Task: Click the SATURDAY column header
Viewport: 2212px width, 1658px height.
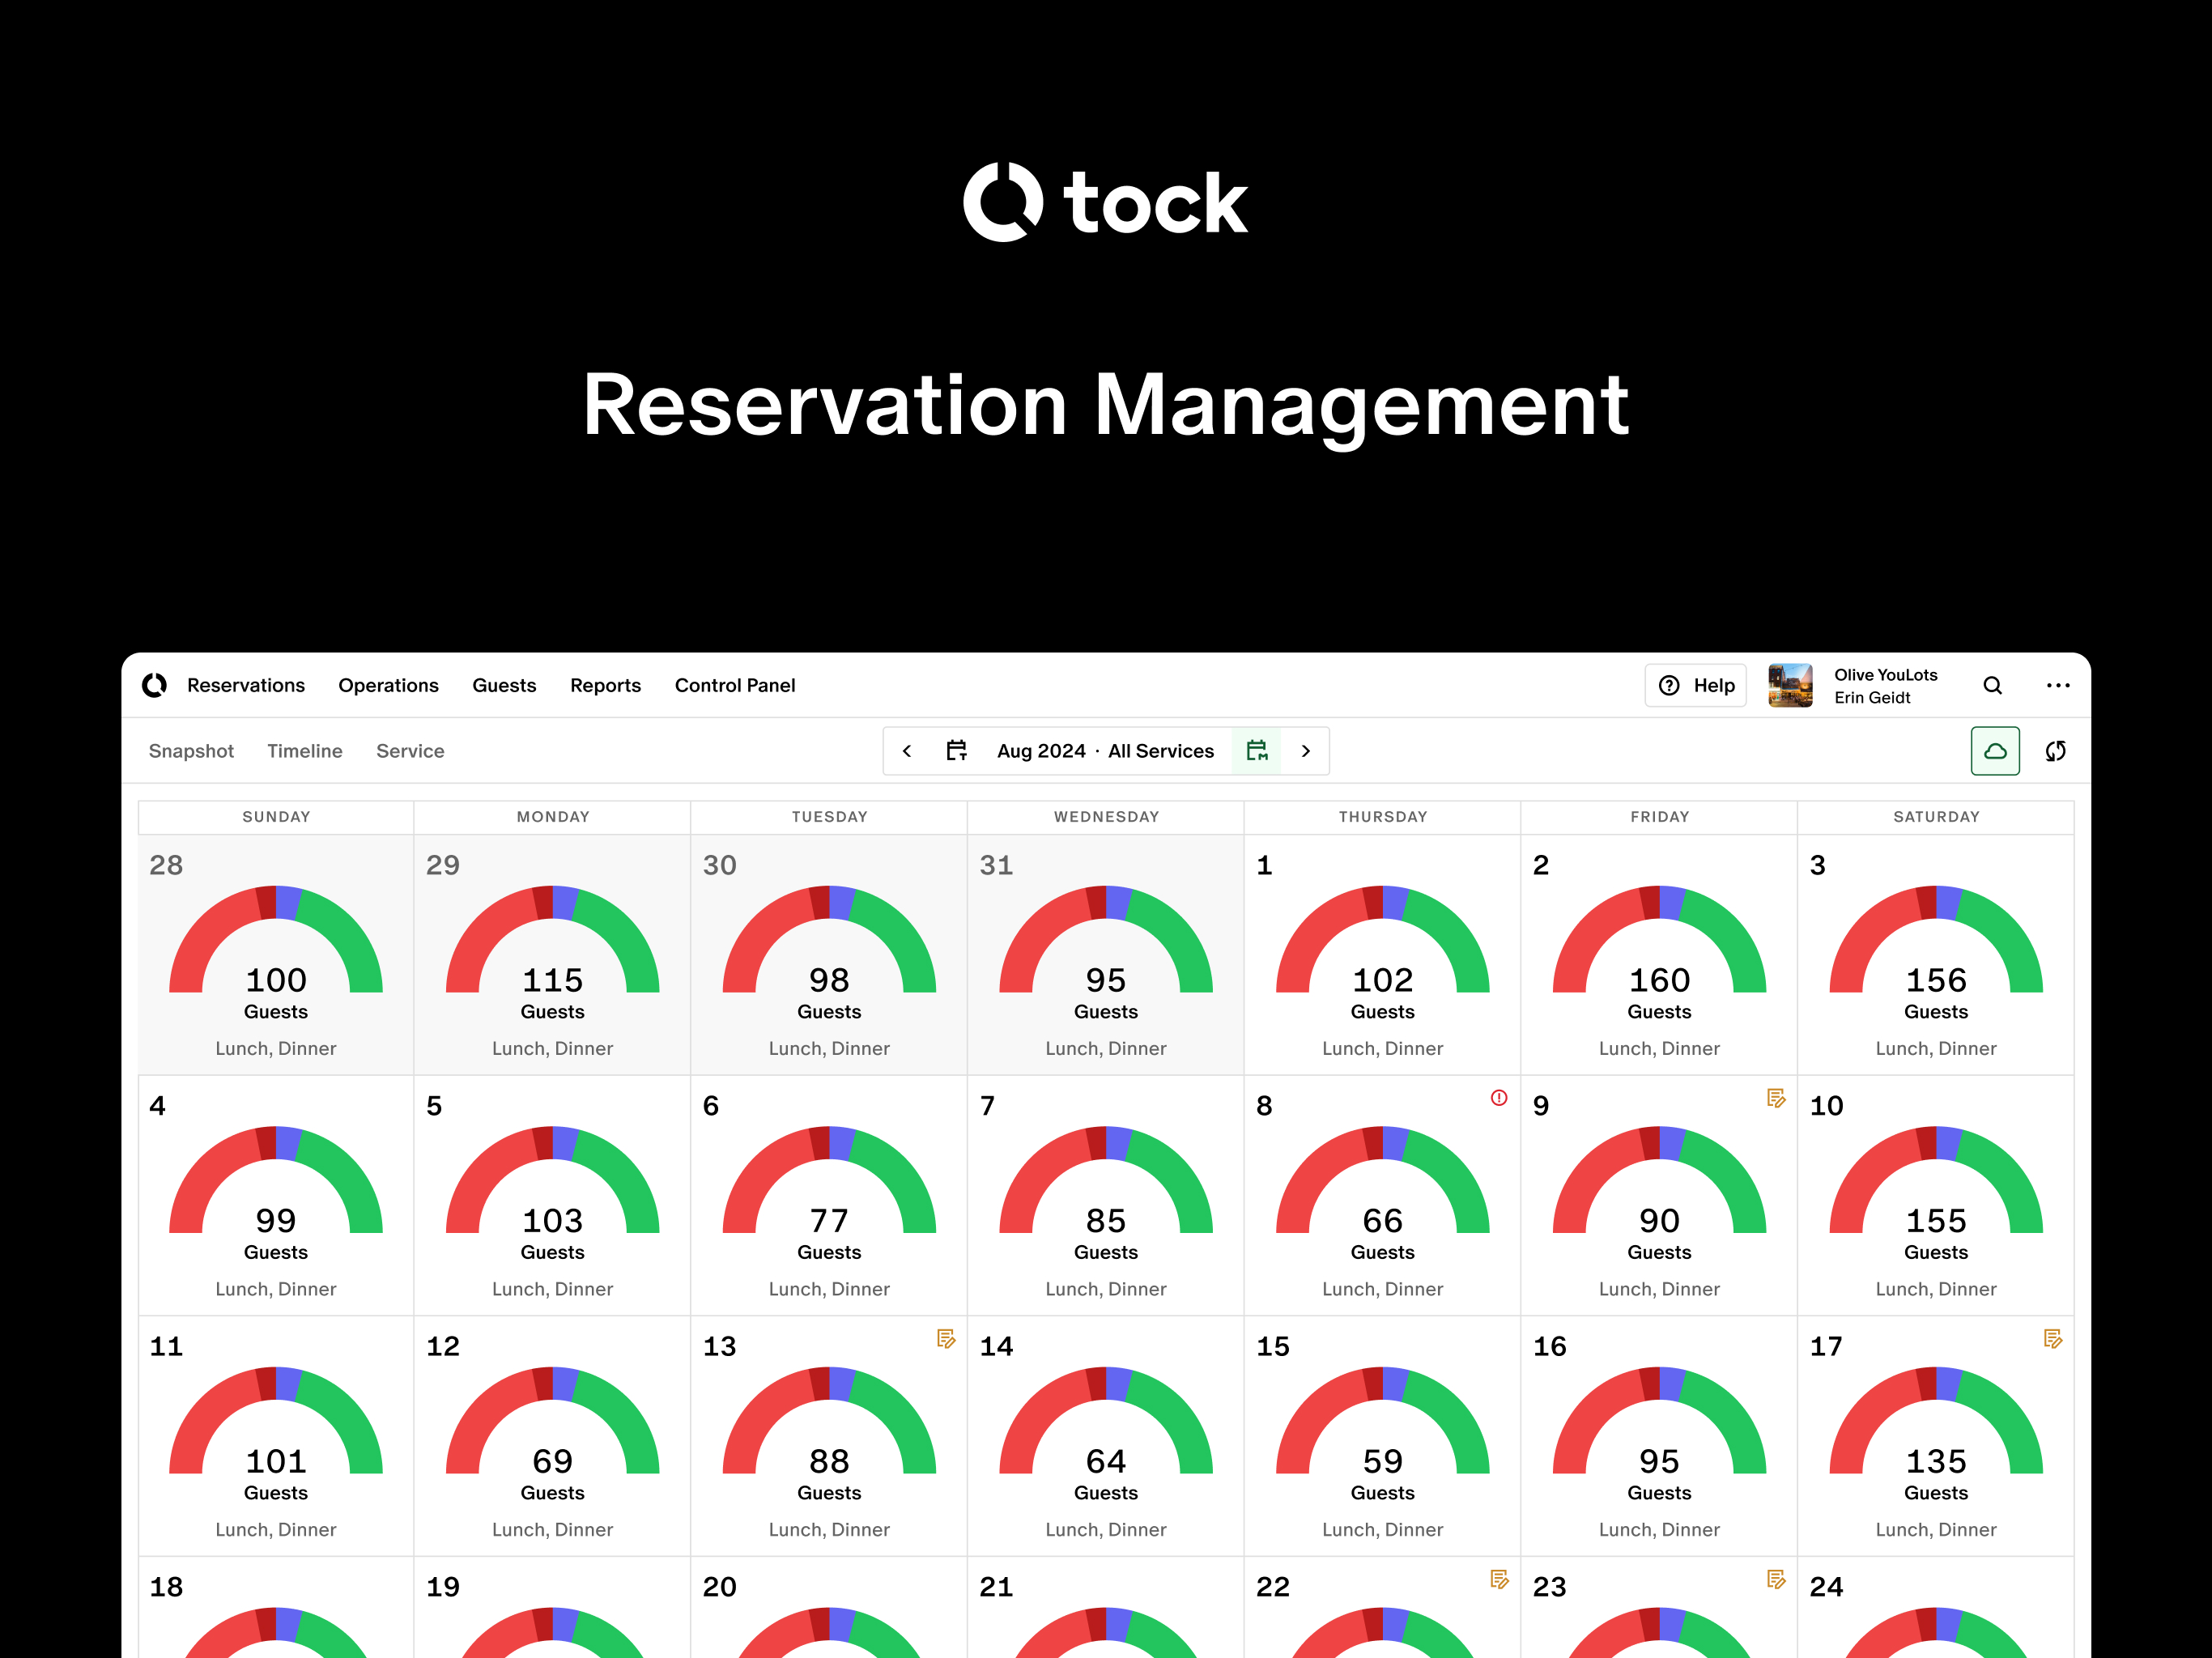Action: [x=1936, y=817]
